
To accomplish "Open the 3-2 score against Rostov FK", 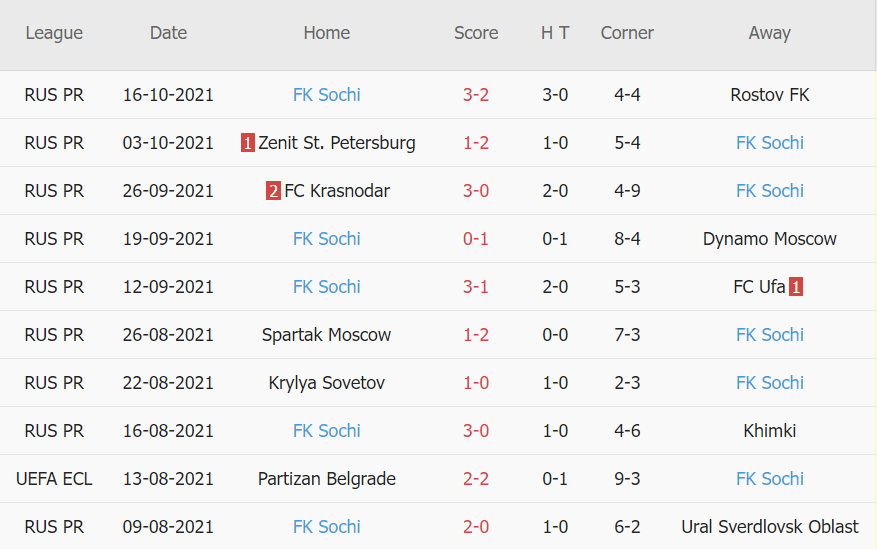I will [476, 95].
